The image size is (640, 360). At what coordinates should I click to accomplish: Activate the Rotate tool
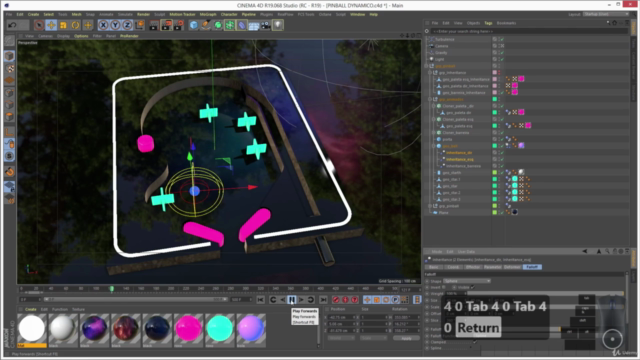(x=76, y=25)
